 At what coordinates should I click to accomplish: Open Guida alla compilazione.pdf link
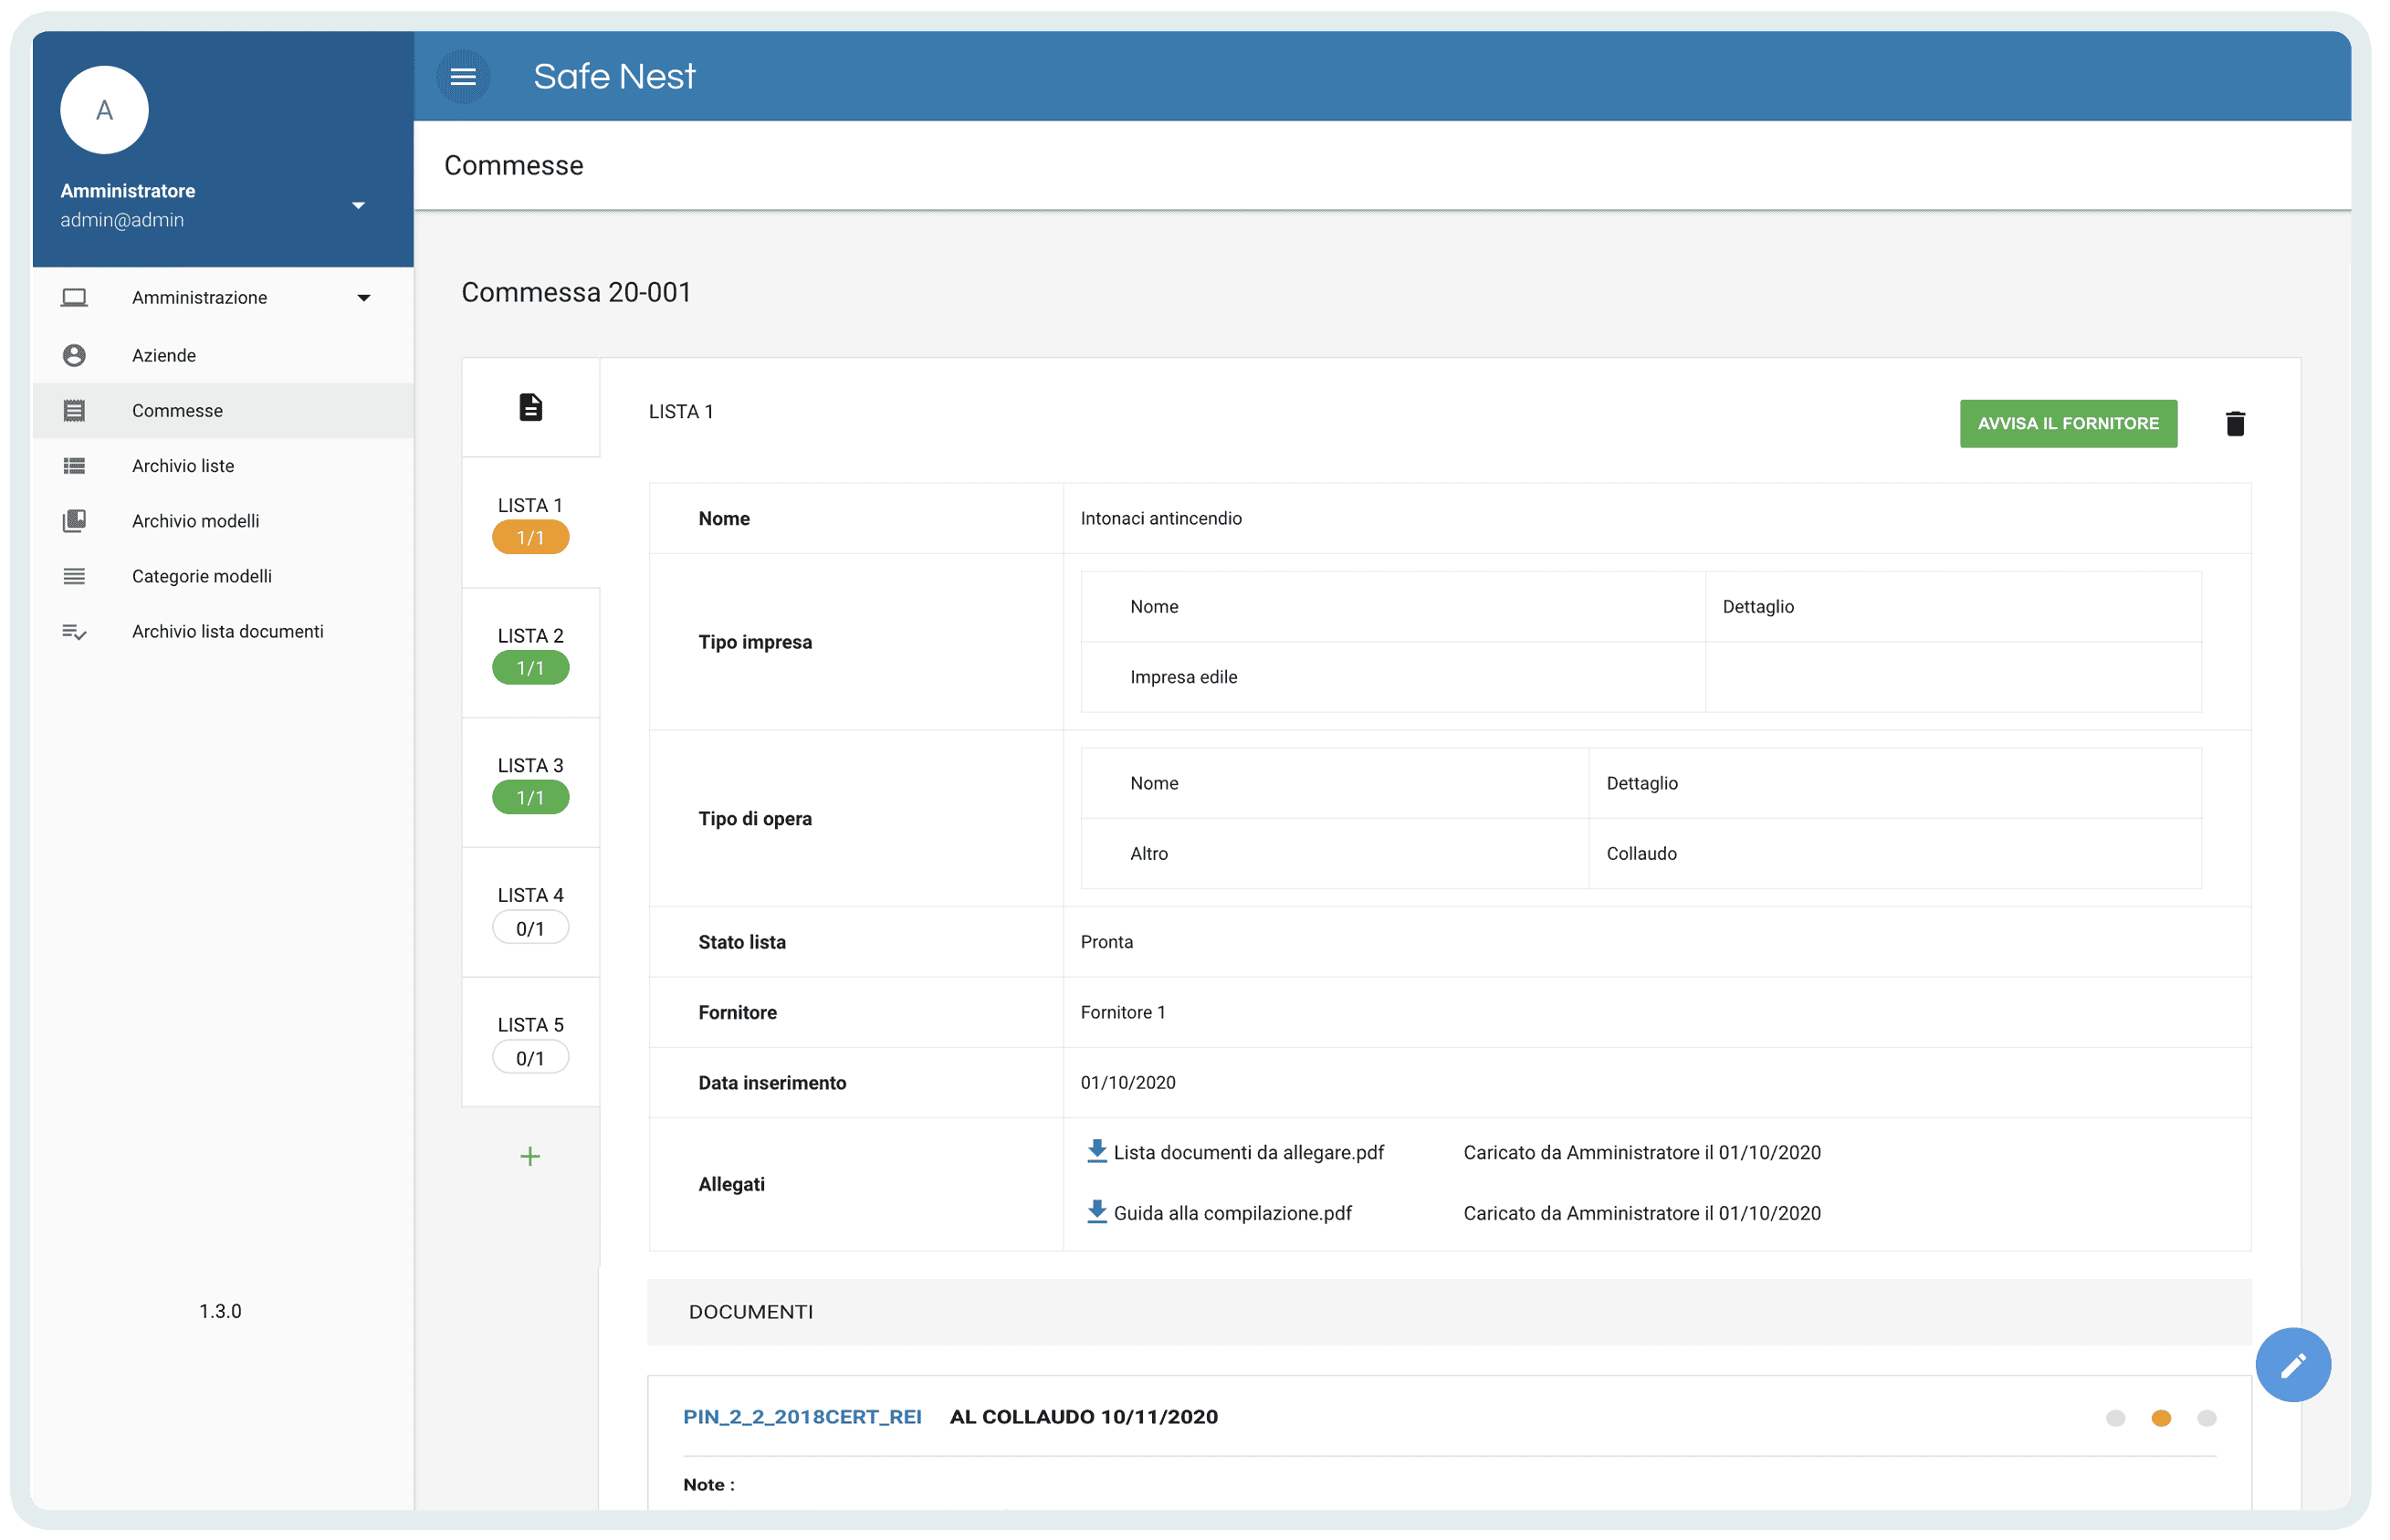[1233, 1214]
